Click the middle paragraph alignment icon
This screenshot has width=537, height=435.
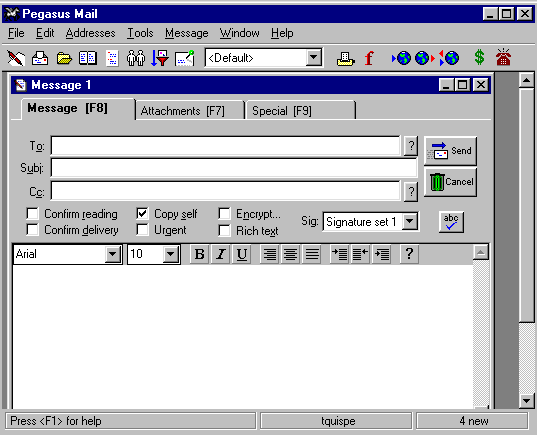tap(290, 254)
